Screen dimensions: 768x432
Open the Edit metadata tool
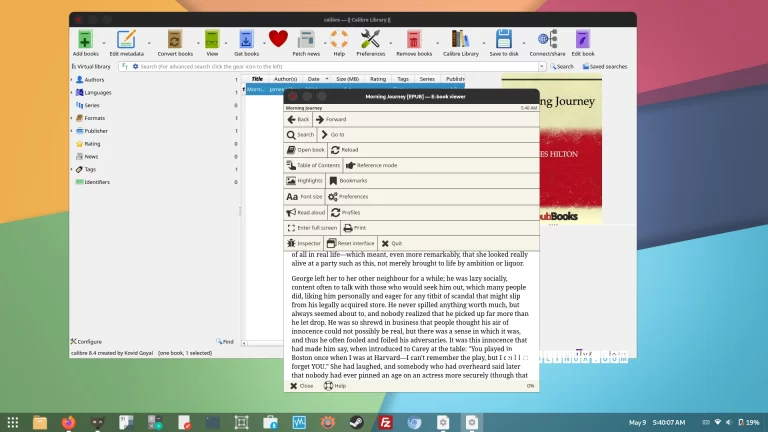tap(126, 40)
